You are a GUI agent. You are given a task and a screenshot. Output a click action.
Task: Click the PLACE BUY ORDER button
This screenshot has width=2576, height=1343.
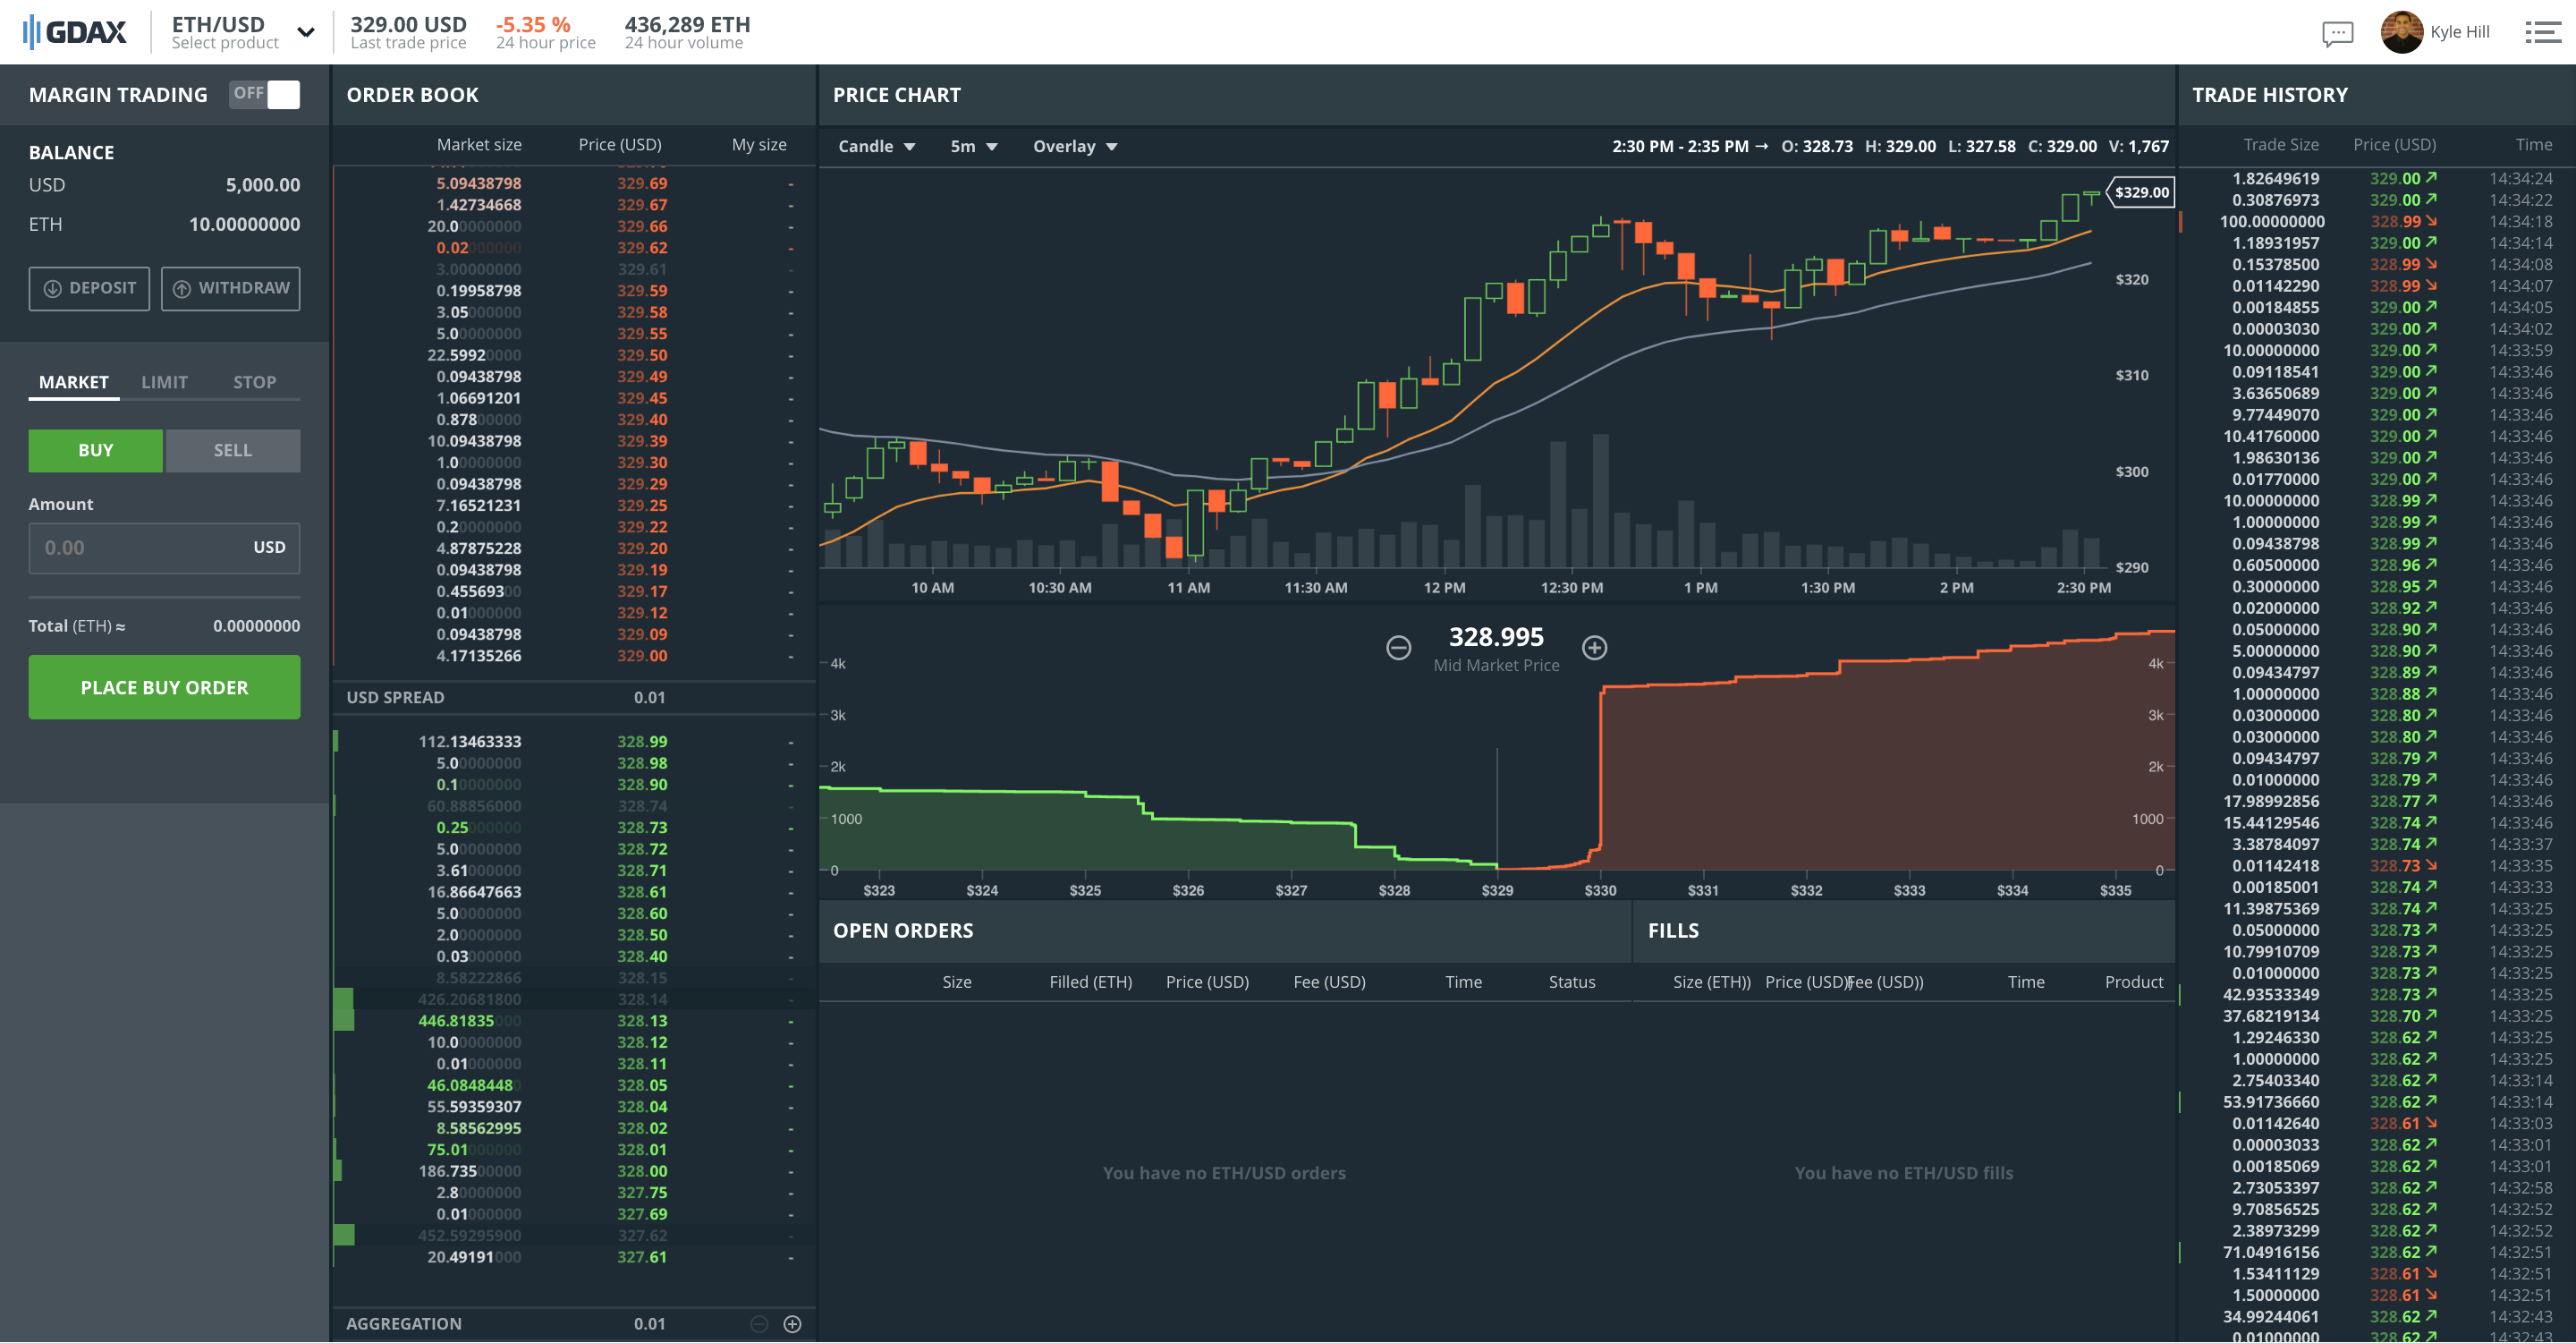pyautogui.click(x=164, y=687)
